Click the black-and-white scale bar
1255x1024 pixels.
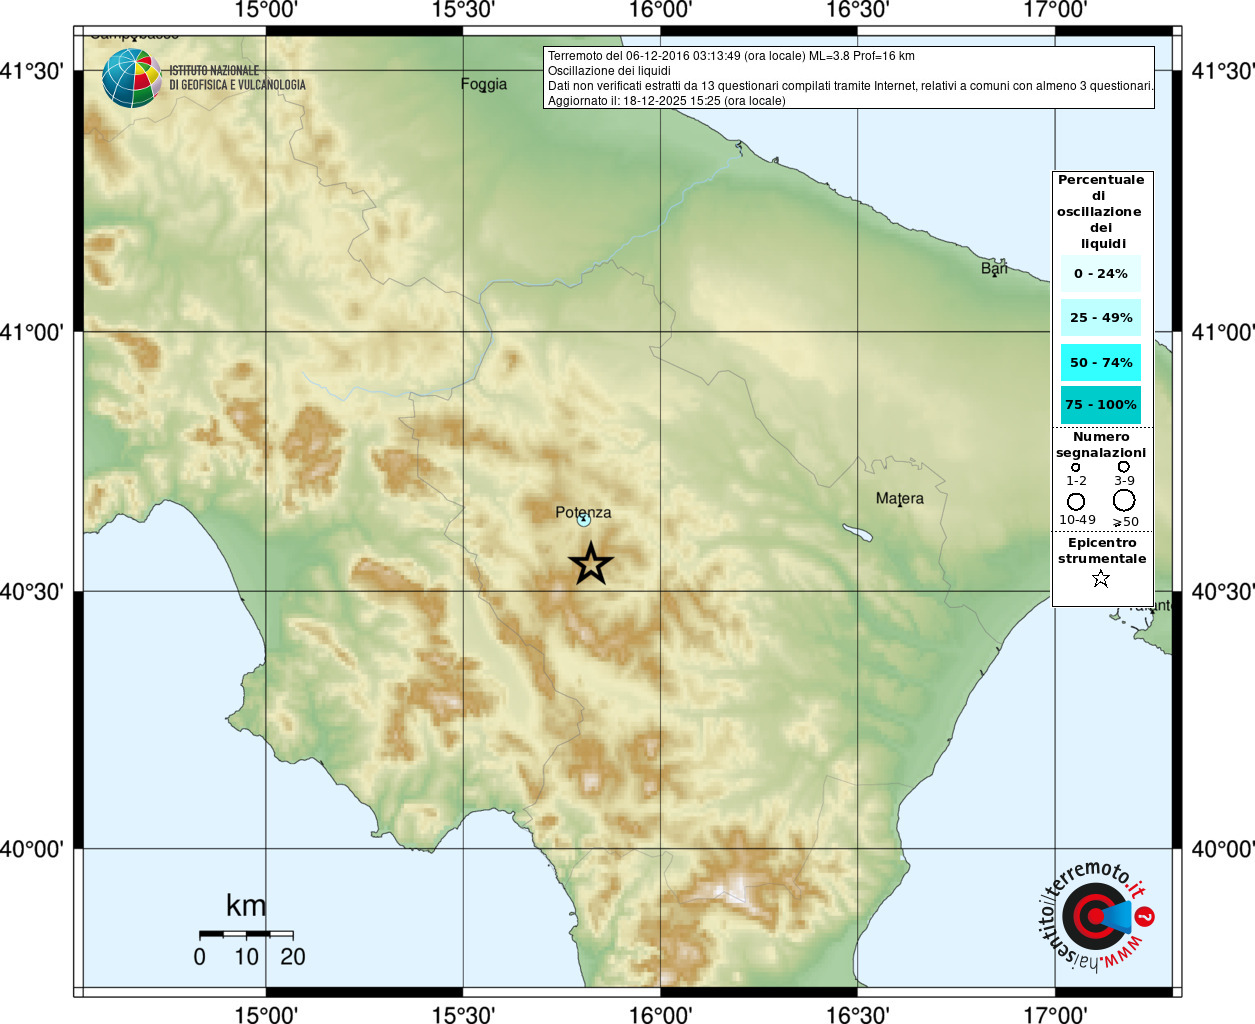tap(245, 934)
